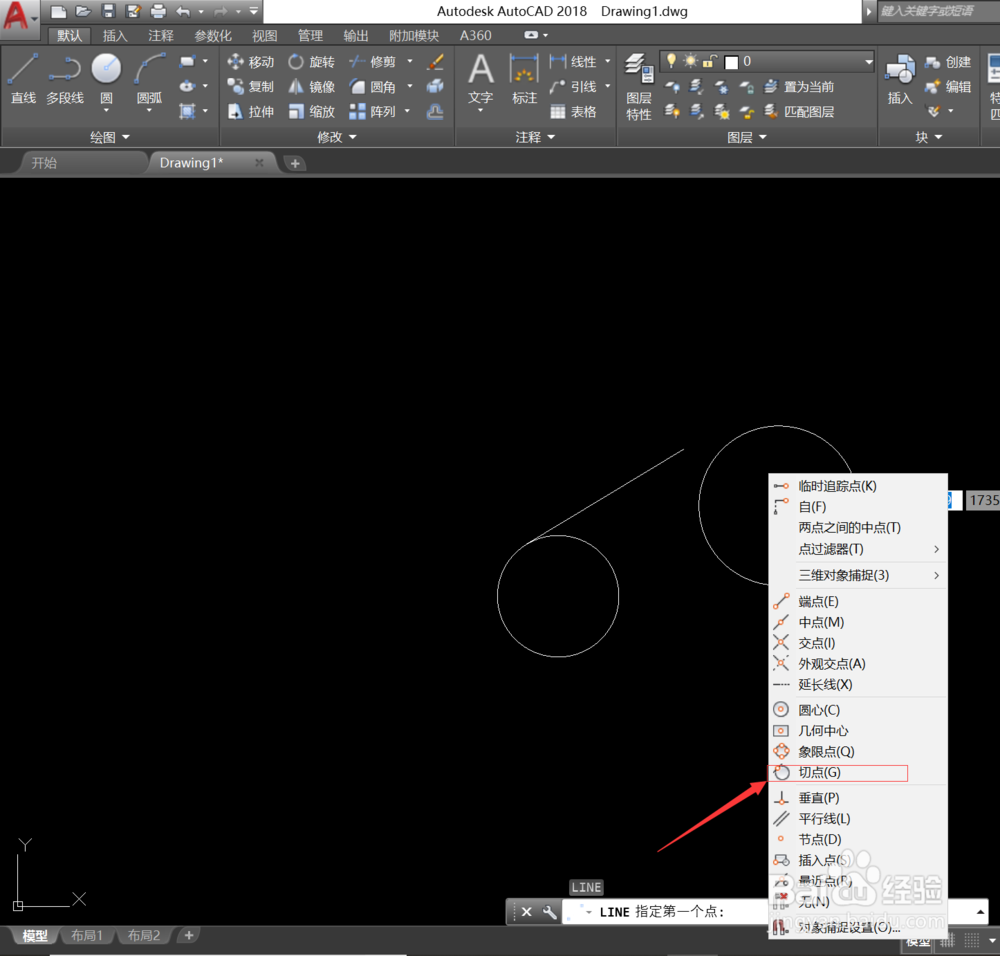The height and width of the screenshot is (956, 1000).
Task: Choose Quadrant 象限点(Q) from snap menu
Action: (x=858, y=751)
